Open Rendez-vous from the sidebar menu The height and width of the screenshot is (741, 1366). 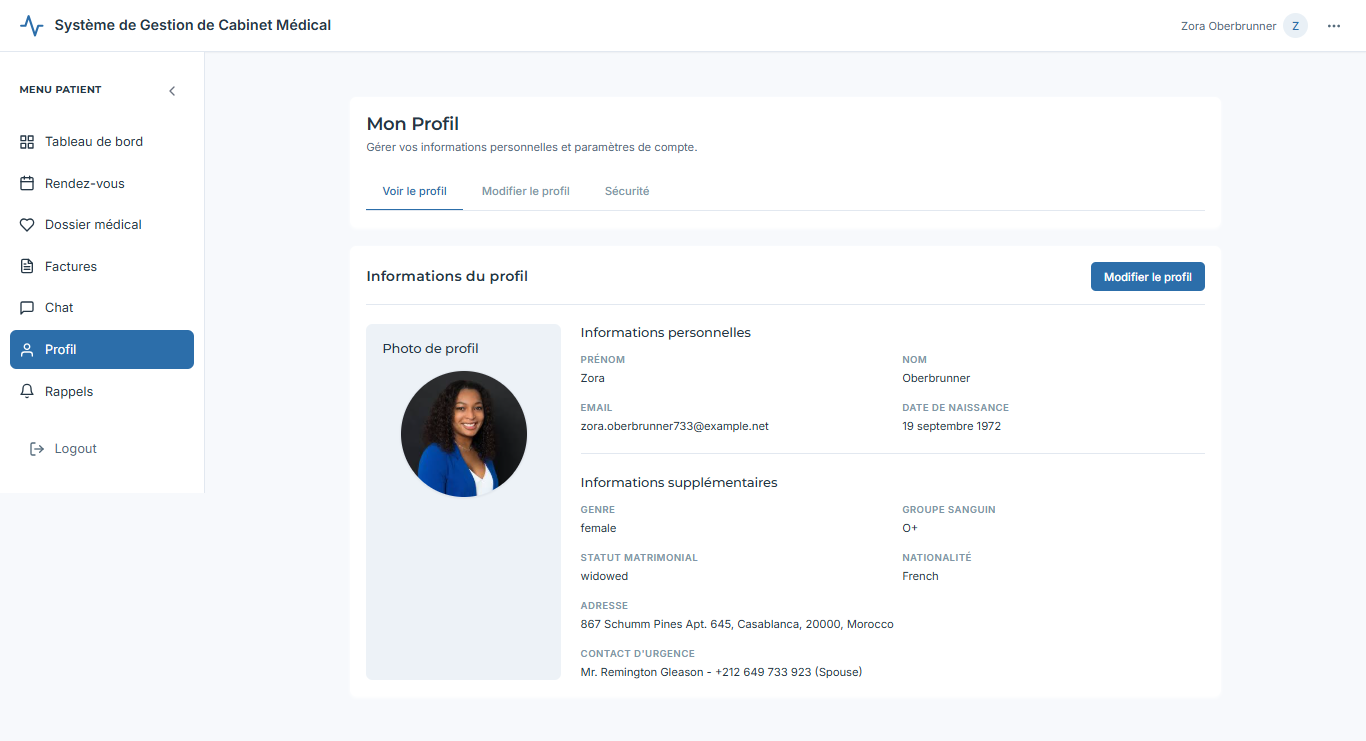(x=85, y=184)
